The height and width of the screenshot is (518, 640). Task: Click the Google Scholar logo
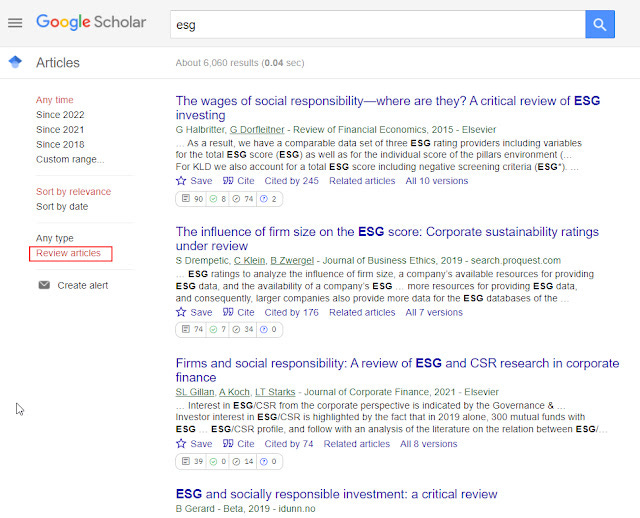click(91, 22)
